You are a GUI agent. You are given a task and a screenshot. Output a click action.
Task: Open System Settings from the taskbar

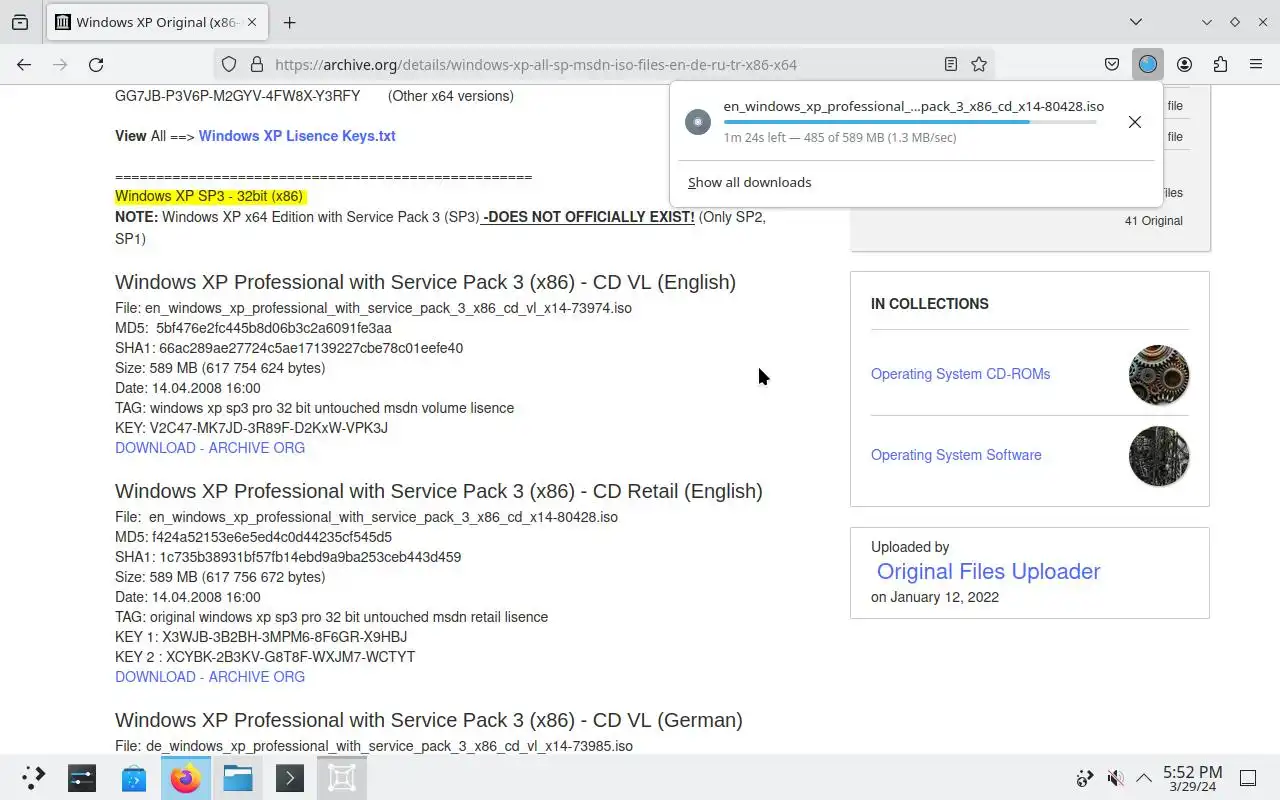(x=82, y=778)
